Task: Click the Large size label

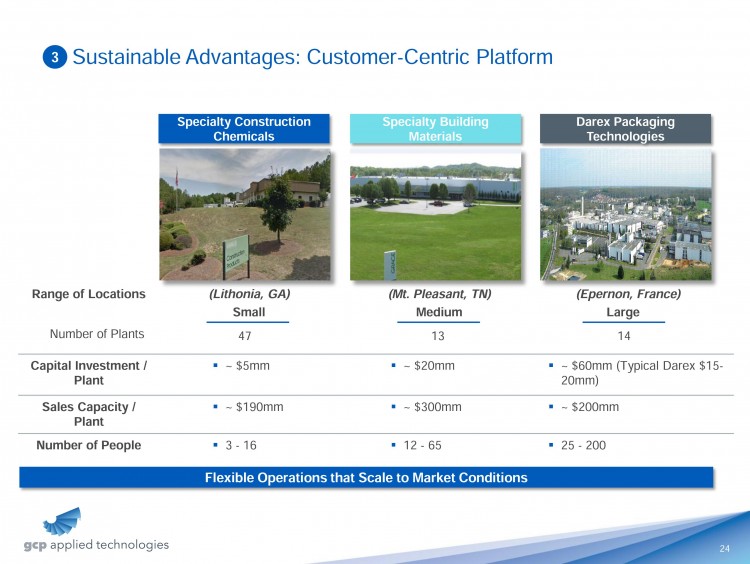Action: 623,312
